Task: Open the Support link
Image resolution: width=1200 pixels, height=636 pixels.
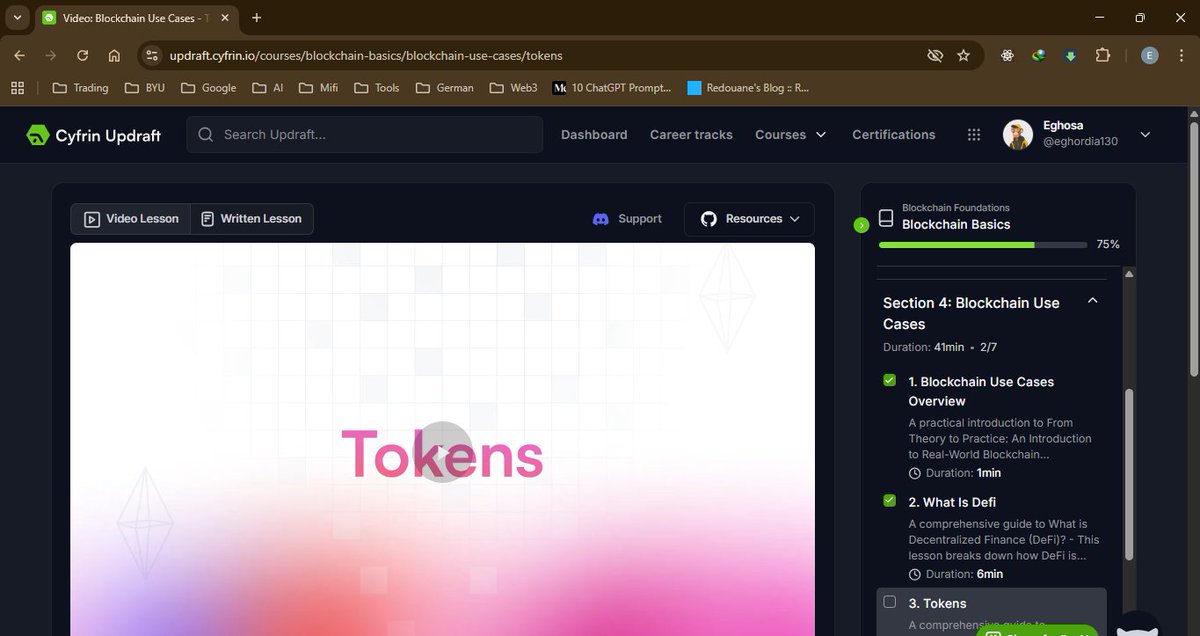Action: click(x=627, y=219)
